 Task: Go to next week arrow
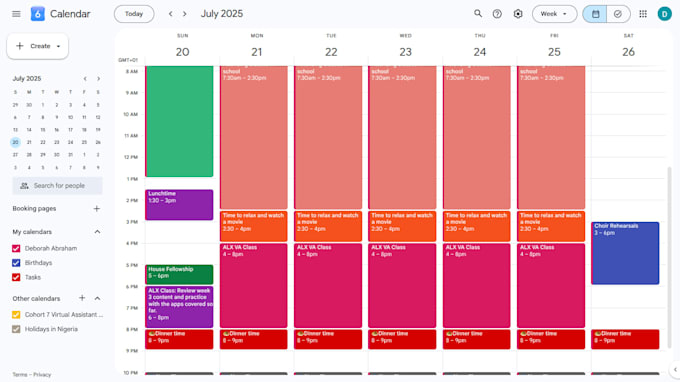click(x=185, y=14)
